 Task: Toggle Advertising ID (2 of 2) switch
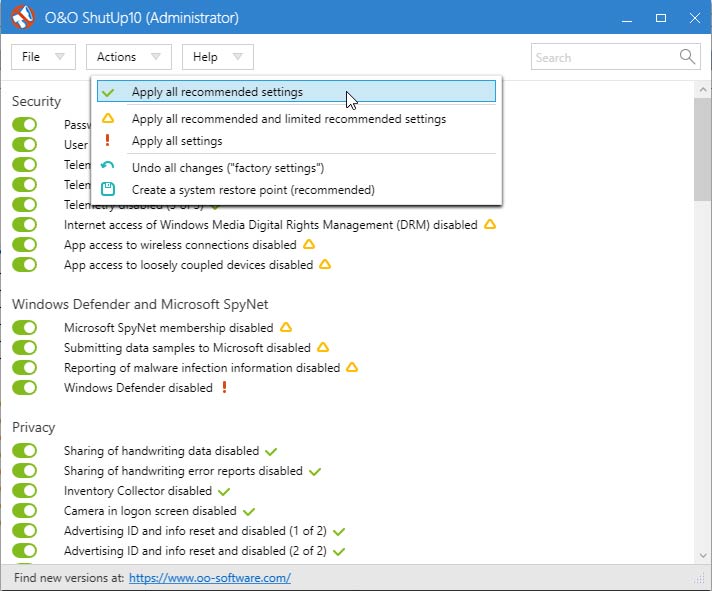[x=25, y=551]
